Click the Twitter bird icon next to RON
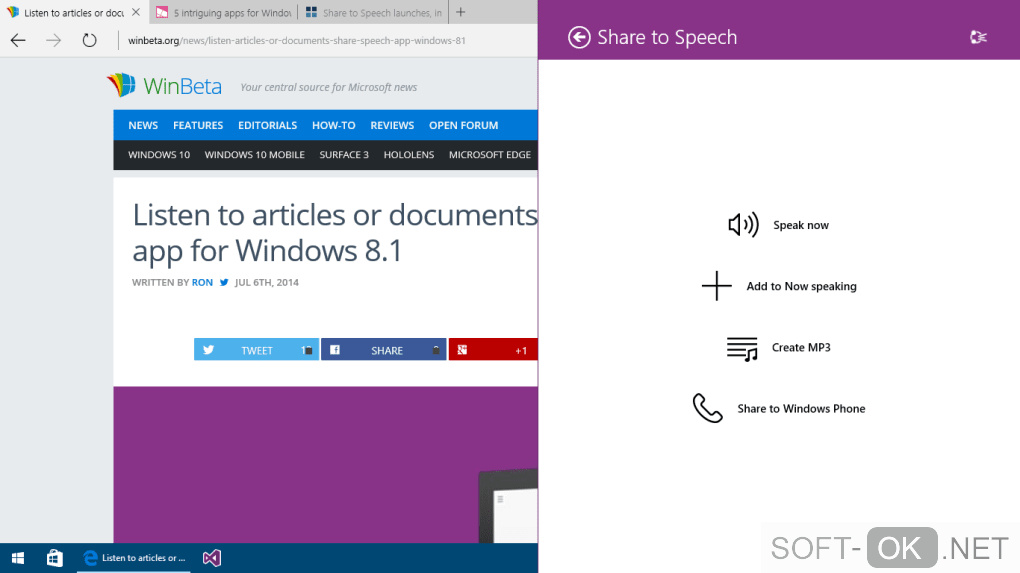 (224, 282)
